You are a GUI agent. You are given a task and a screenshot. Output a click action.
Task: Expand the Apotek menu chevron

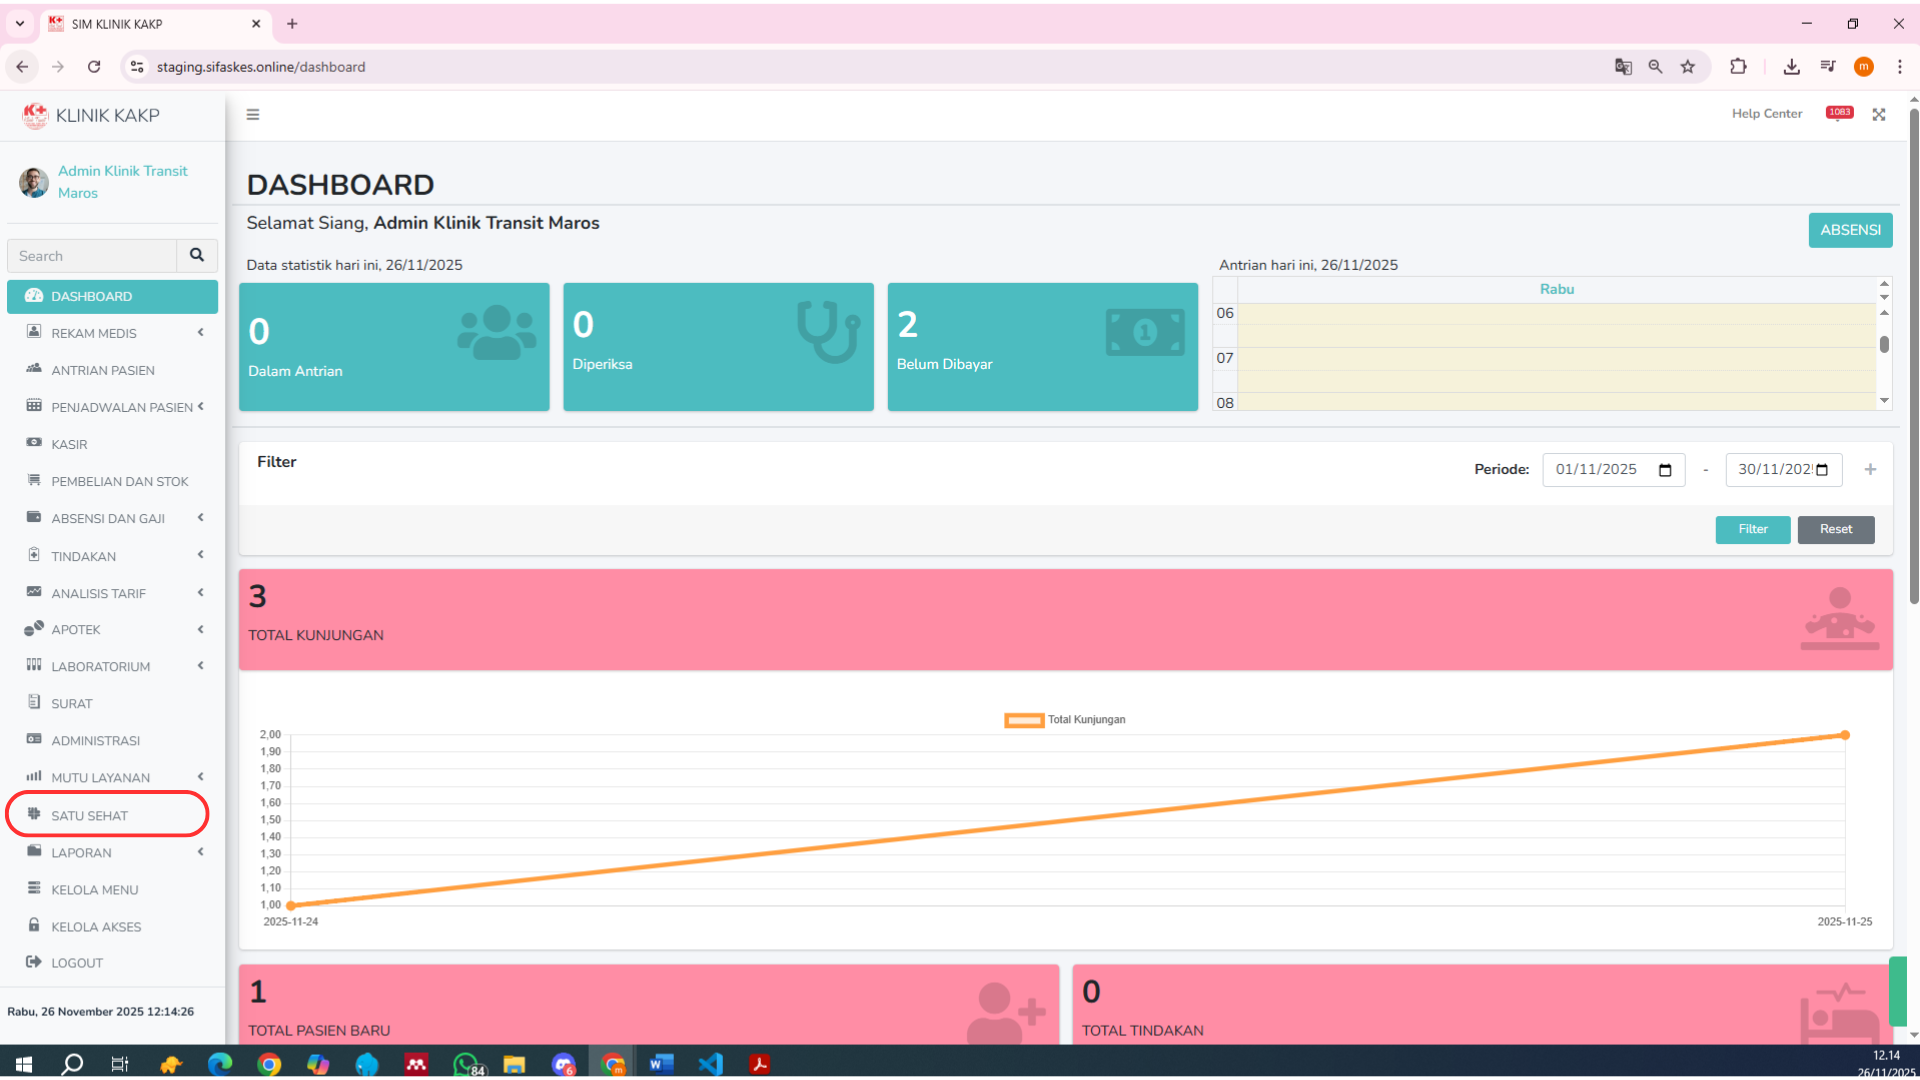pos(201,630)
